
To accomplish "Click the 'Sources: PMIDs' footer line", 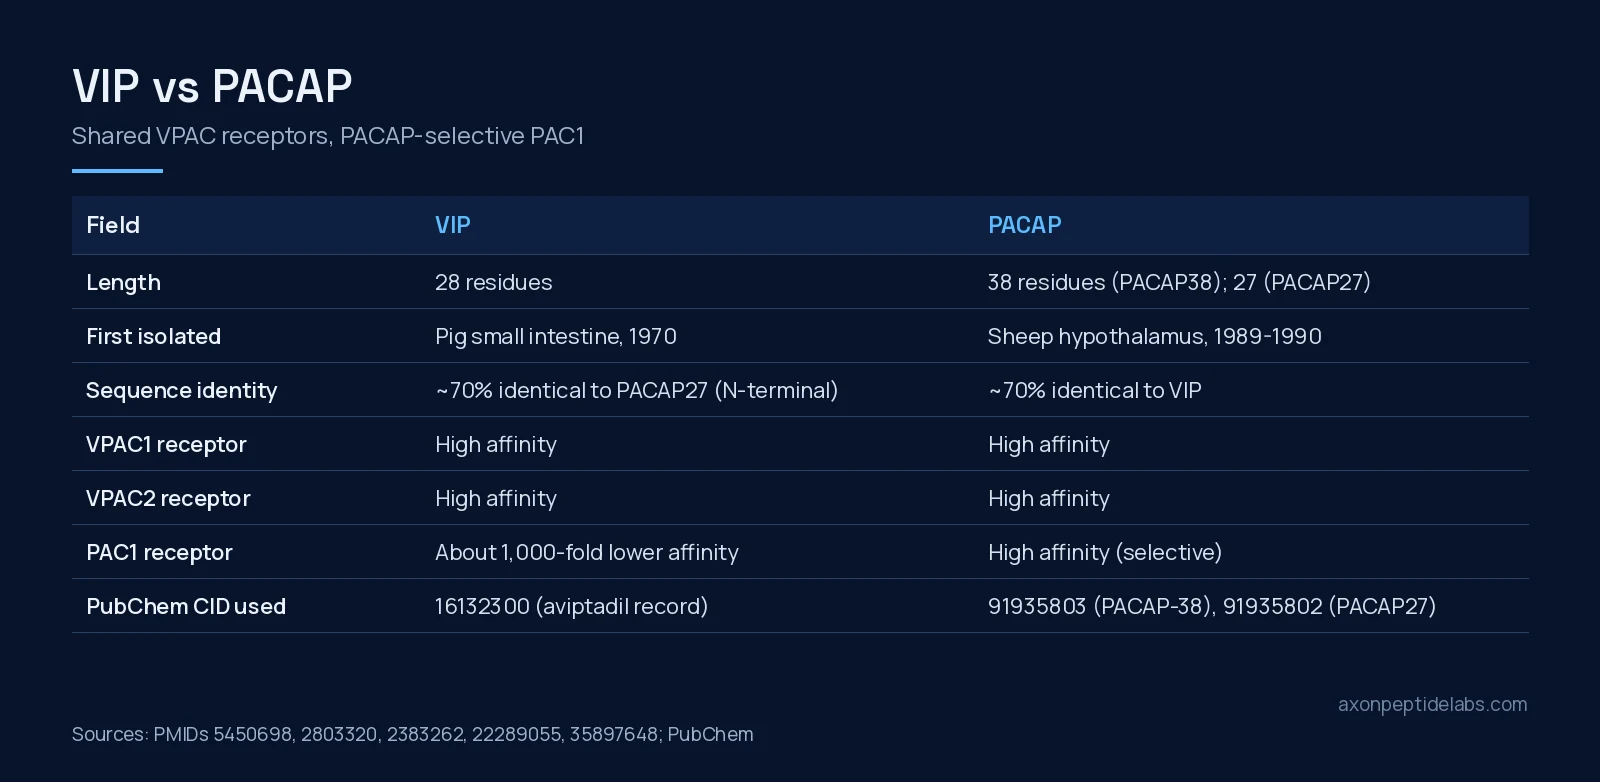I will click(413, 735).
